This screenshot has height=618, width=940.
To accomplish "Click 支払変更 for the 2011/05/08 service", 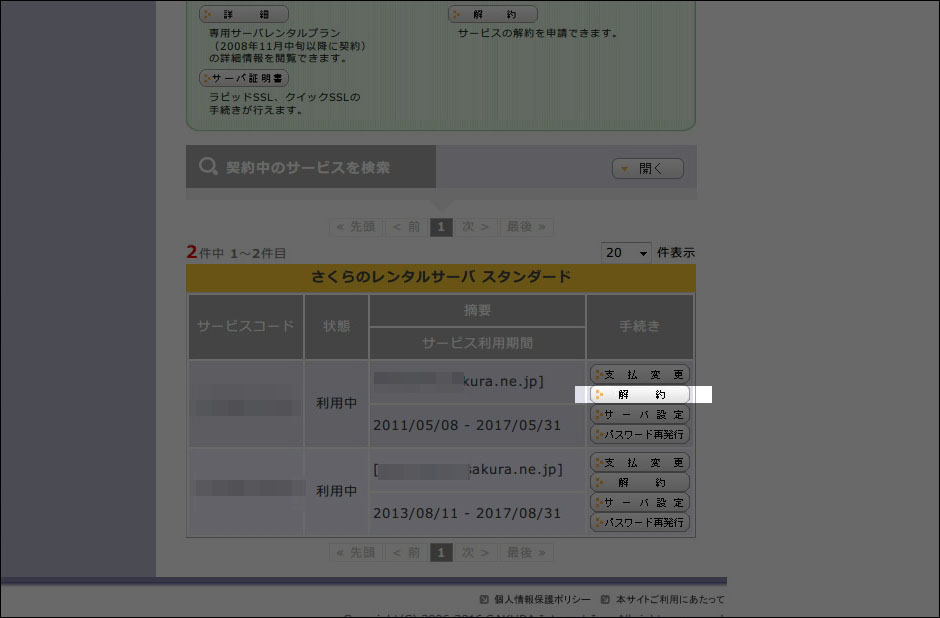I will 640,375.
